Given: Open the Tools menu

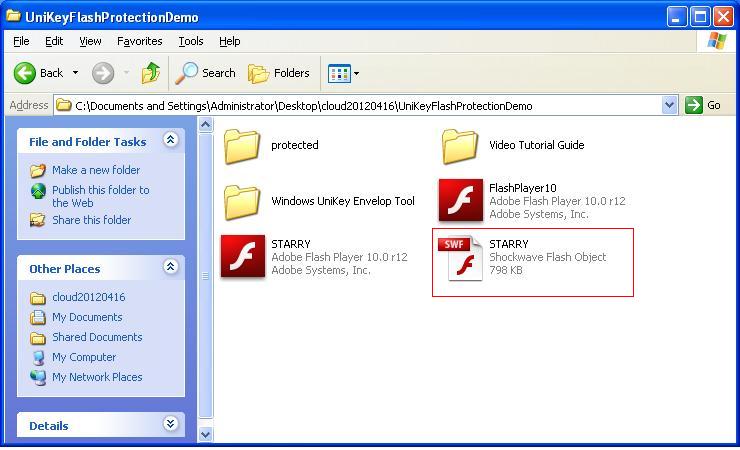Looking at the screenshot, I should coord(190,41).
